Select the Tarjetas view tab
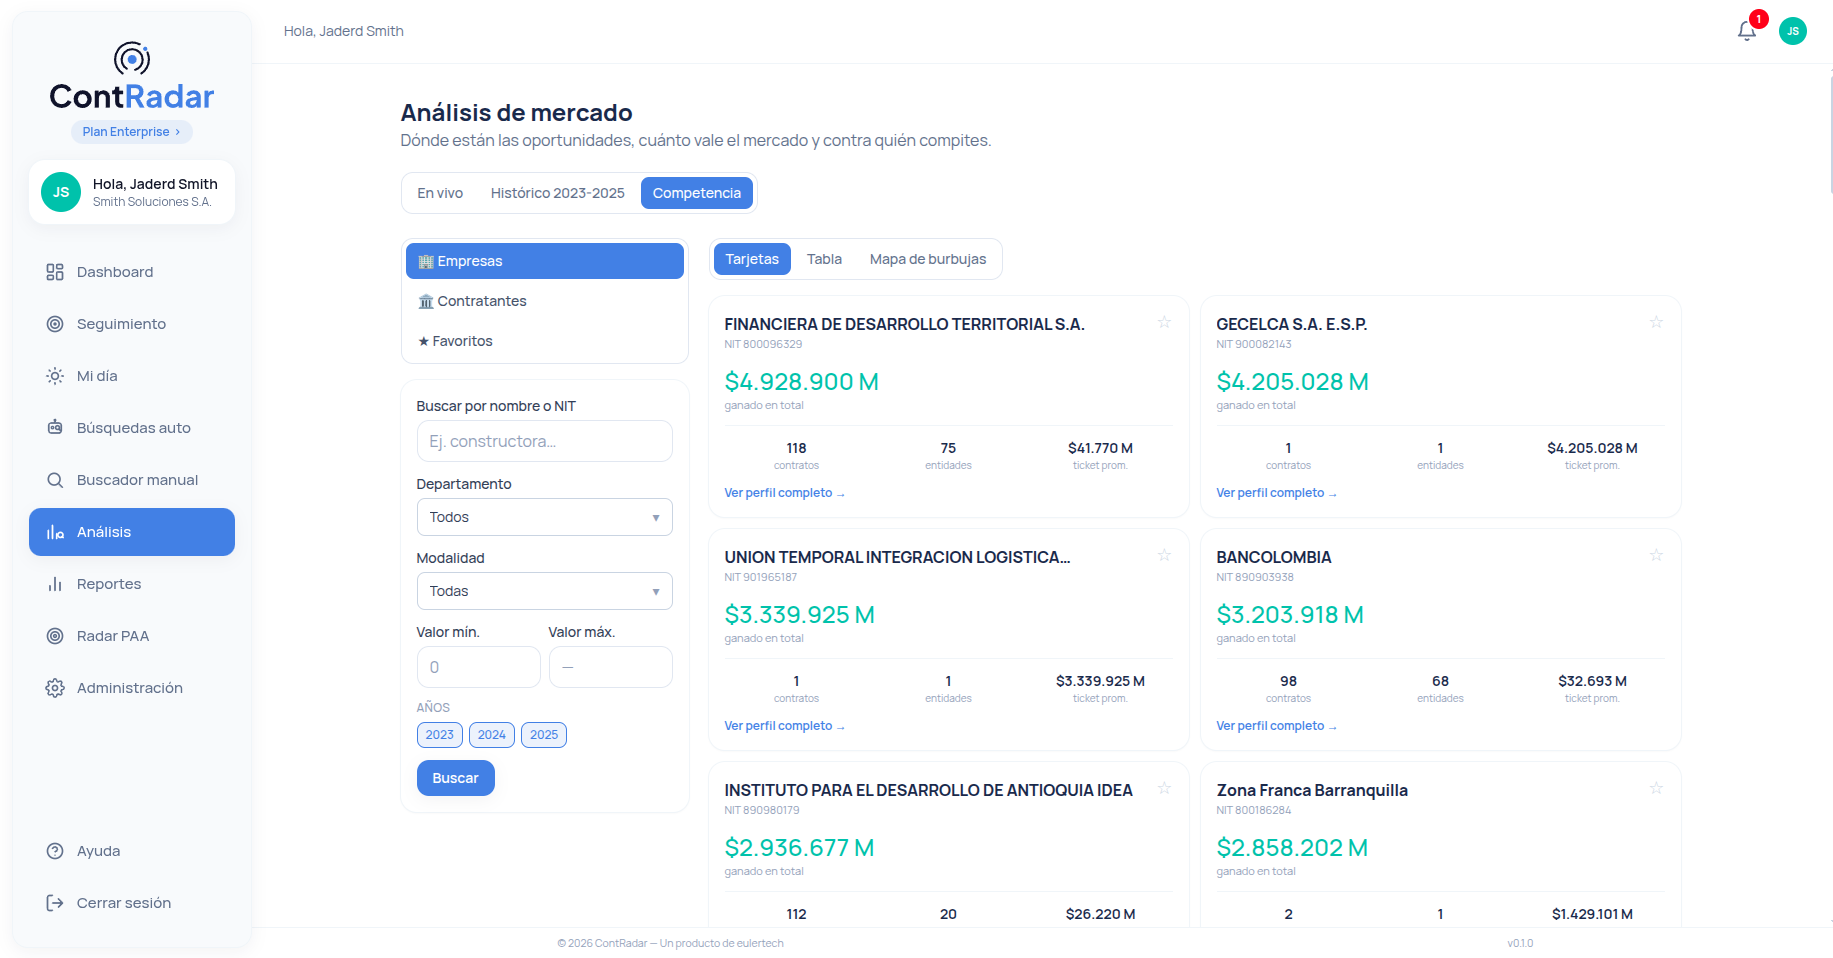This screenshot has height=958, width=1833. (x=752, y=259)
